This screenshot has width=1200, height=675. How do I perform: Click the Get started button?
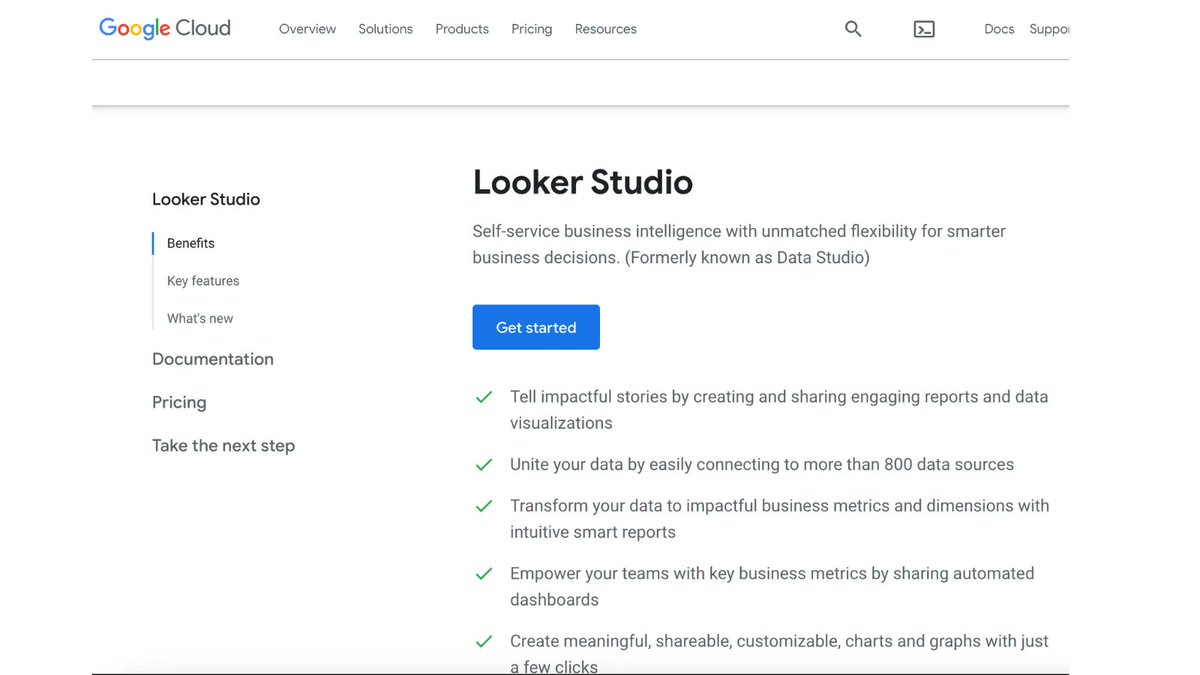pyautogui.click(x=536, y=327)
